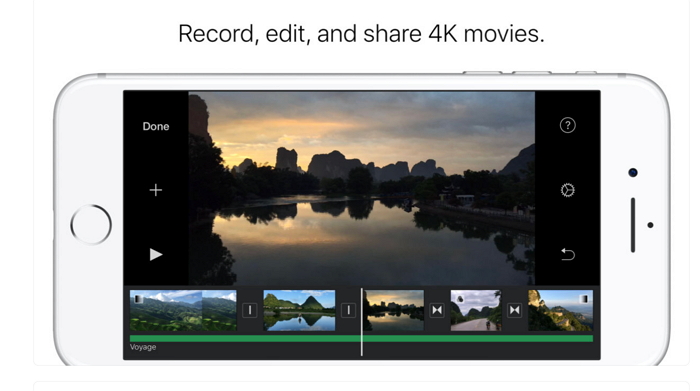Tap the fade-out marker on the last clip
Screen dimensions: 700x391
point(583,299)
